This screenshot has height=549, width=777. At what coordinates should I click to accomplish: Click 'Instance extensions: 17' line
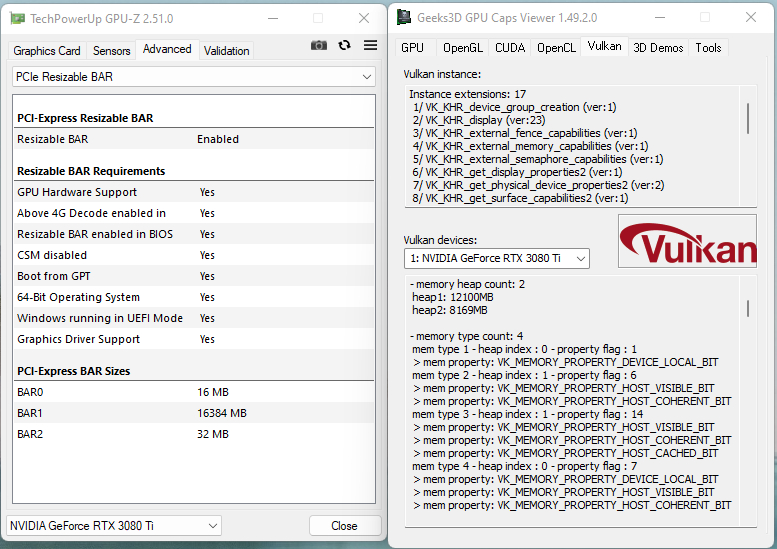click(x=467, y=94)
